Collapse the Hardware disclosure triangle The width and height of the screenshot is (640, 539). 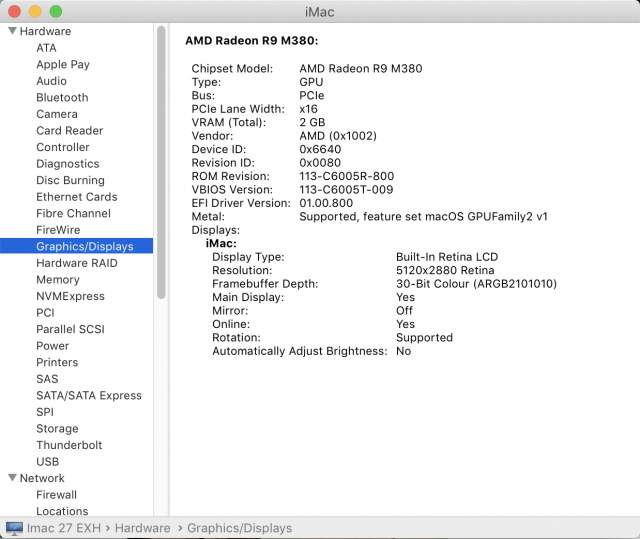point(12,31)
